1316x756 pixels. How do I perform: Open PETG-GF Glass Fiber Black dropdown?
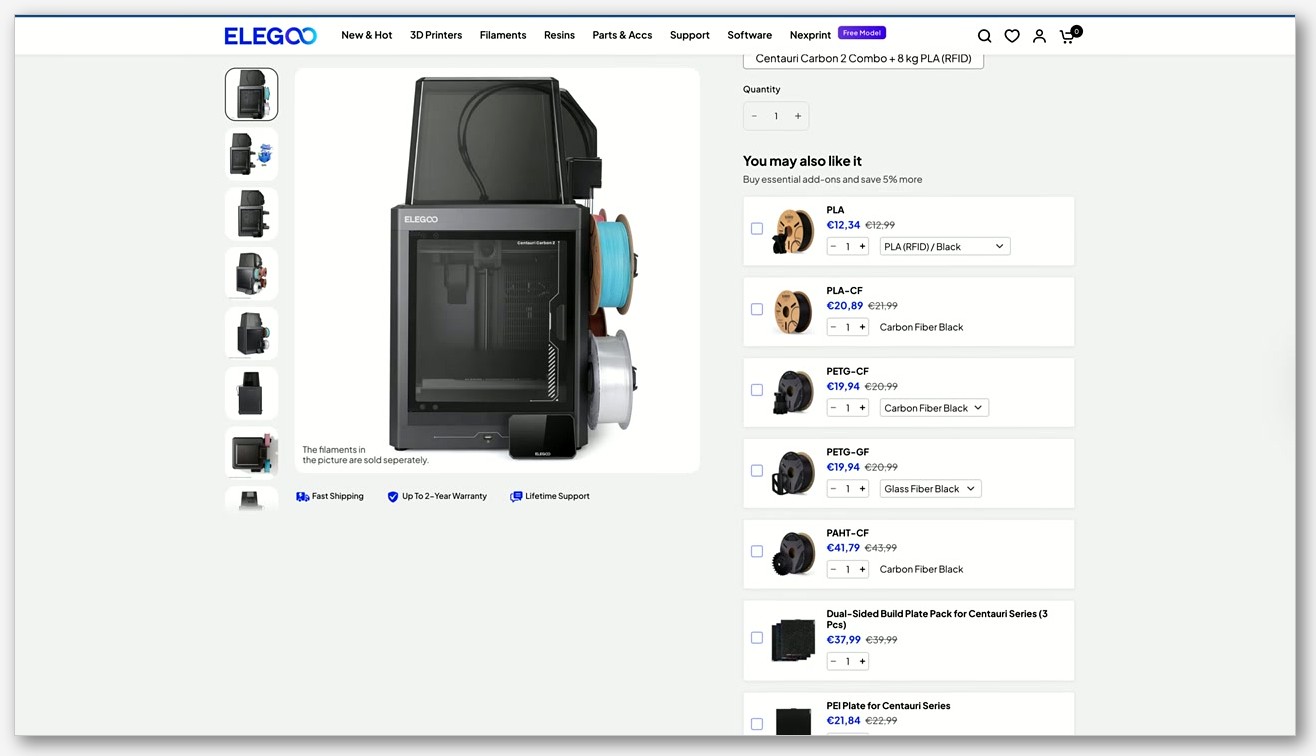click(x=931, y=489)
